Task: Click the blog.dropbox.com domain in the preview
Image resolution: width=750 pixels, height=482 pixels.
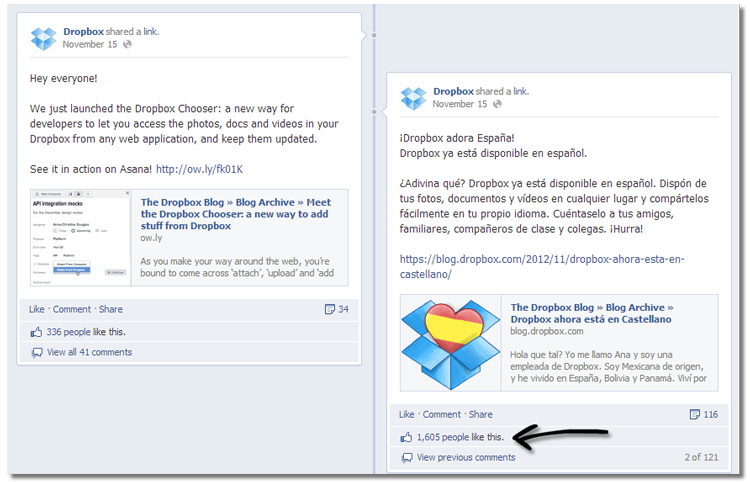Action: tap(547, 331)
